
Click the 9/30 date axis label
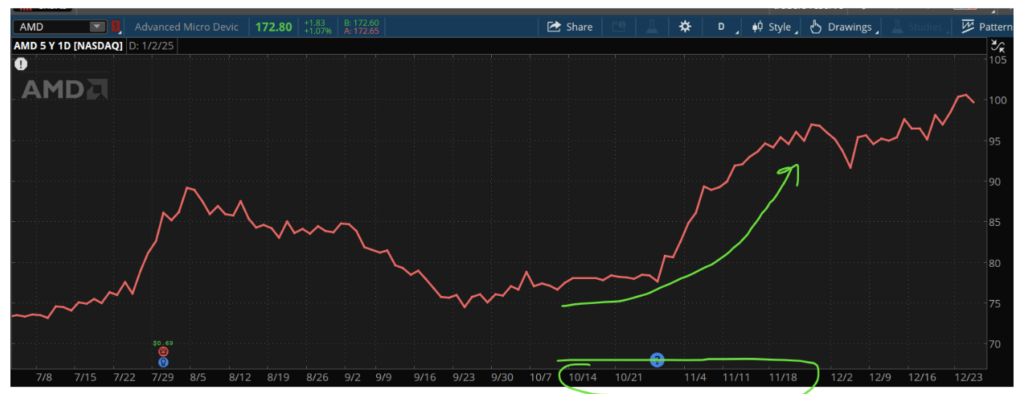pos(502,378)
